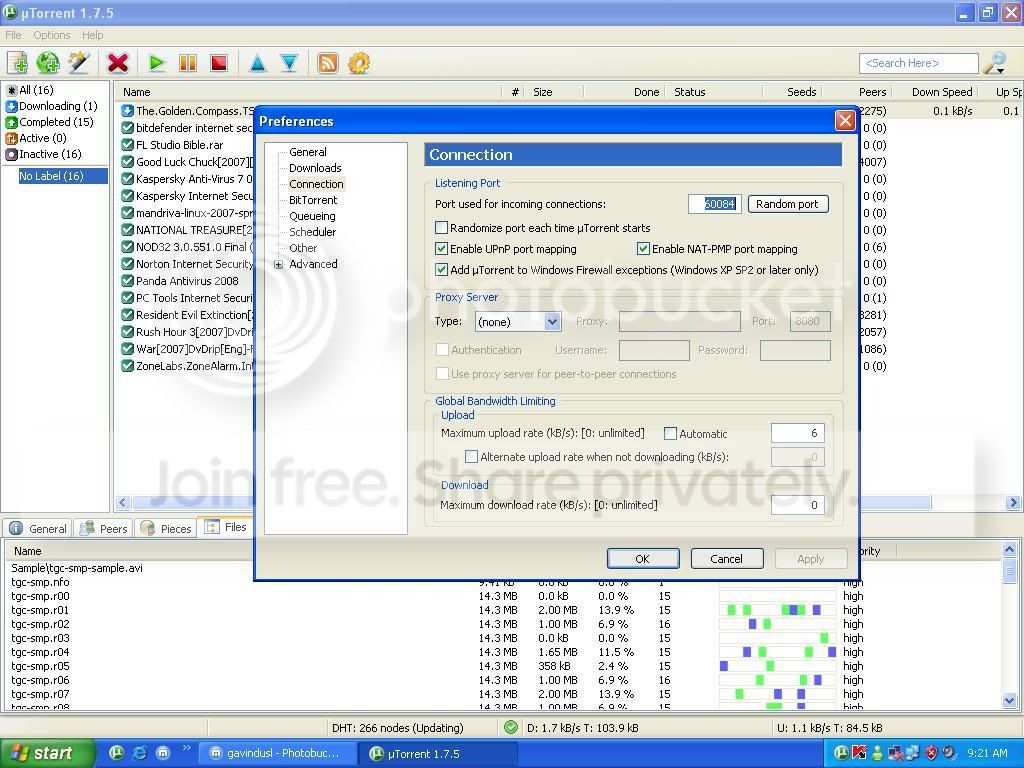
Task: Click the green network status icon
Action: [x=511, y=727]
